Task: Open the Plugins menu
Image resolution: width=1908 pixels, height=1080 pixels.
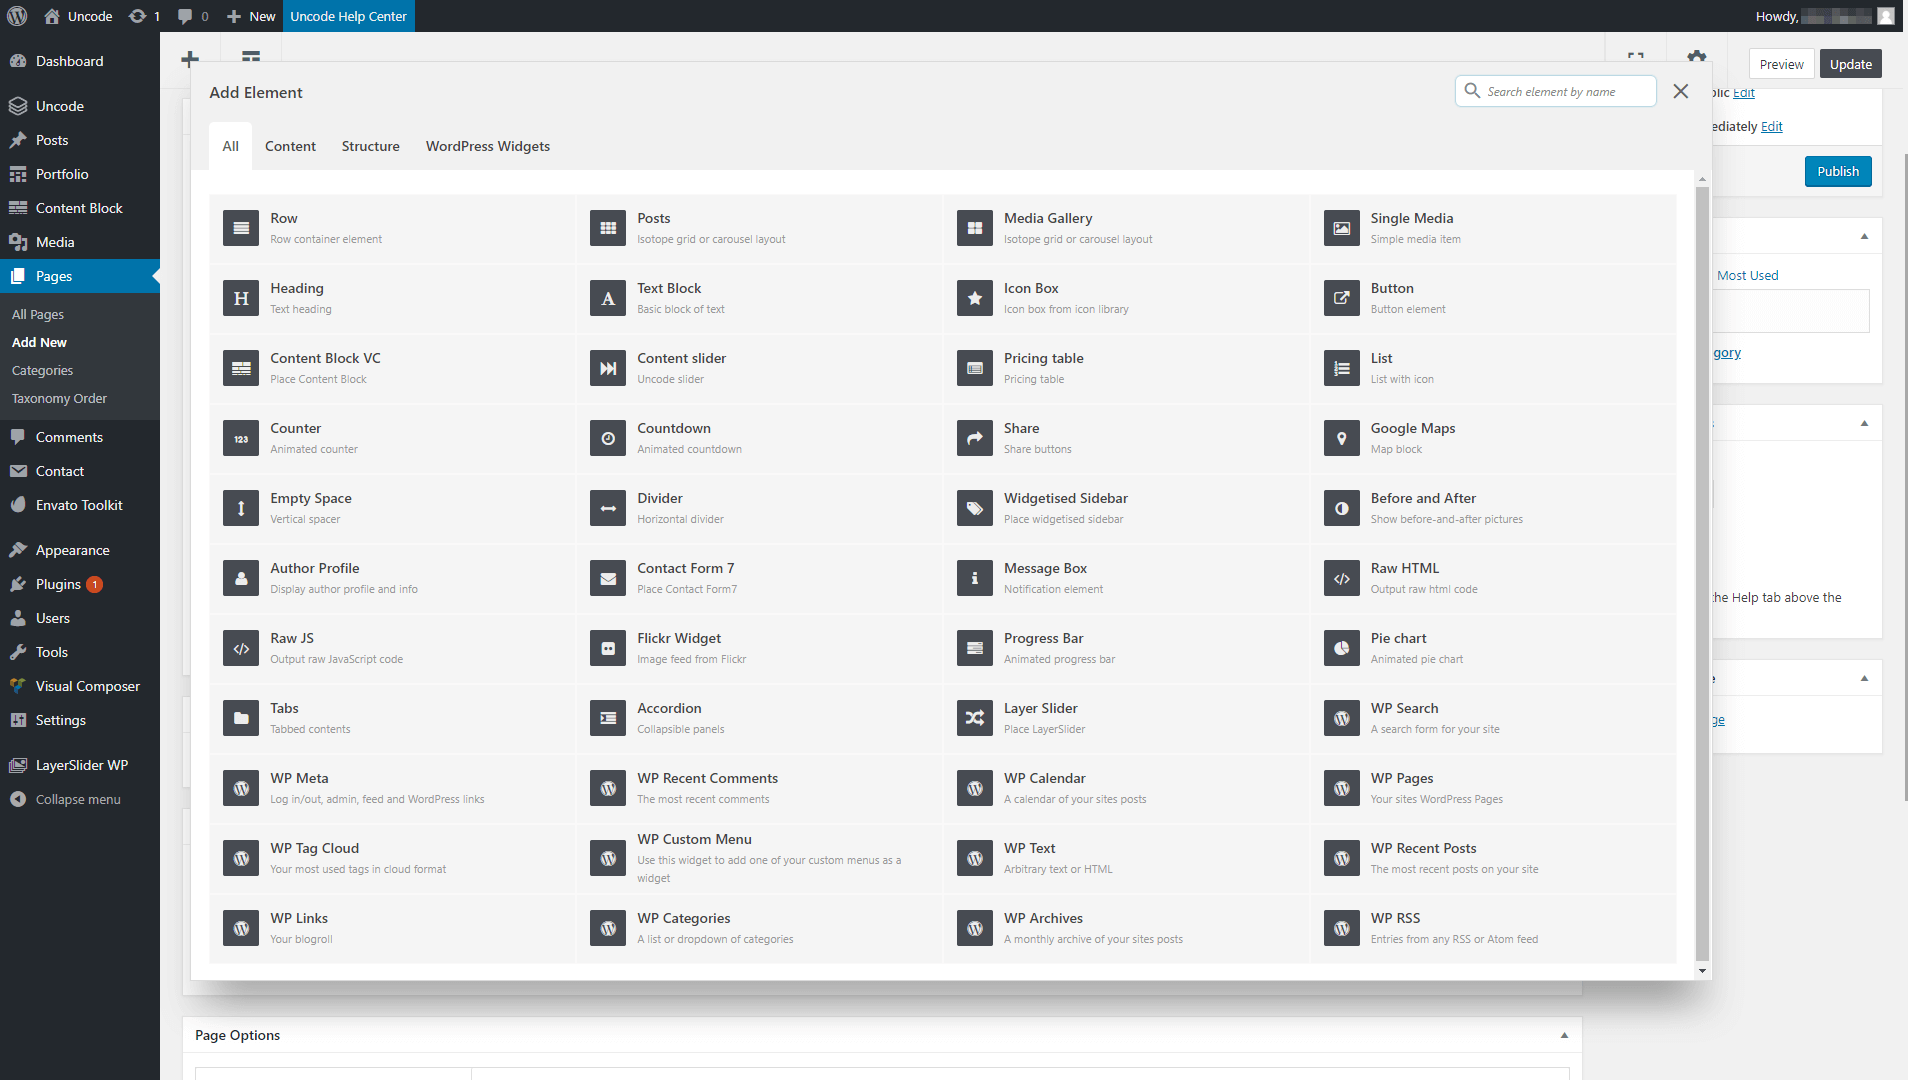Action: point(80,584)
